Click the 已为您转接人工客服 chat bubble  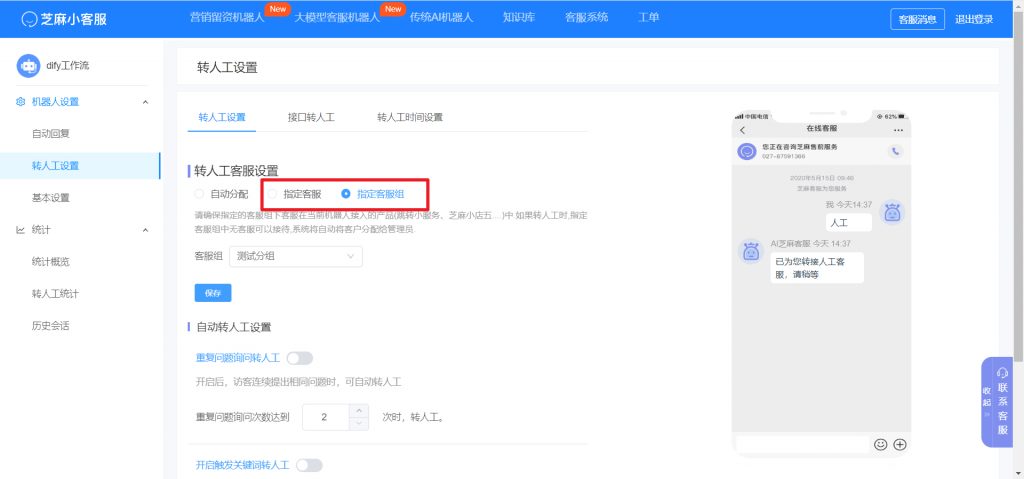pos(817,268)
